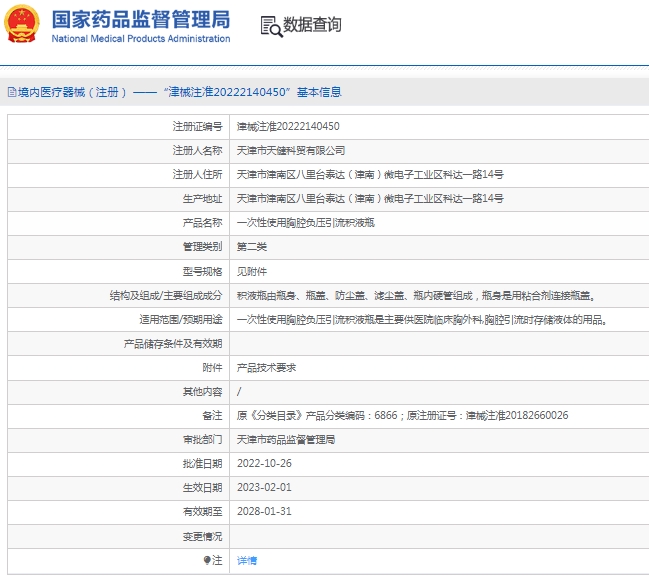
Task: Select registration number value 津械注准20222140450
Action: [288, 126]
